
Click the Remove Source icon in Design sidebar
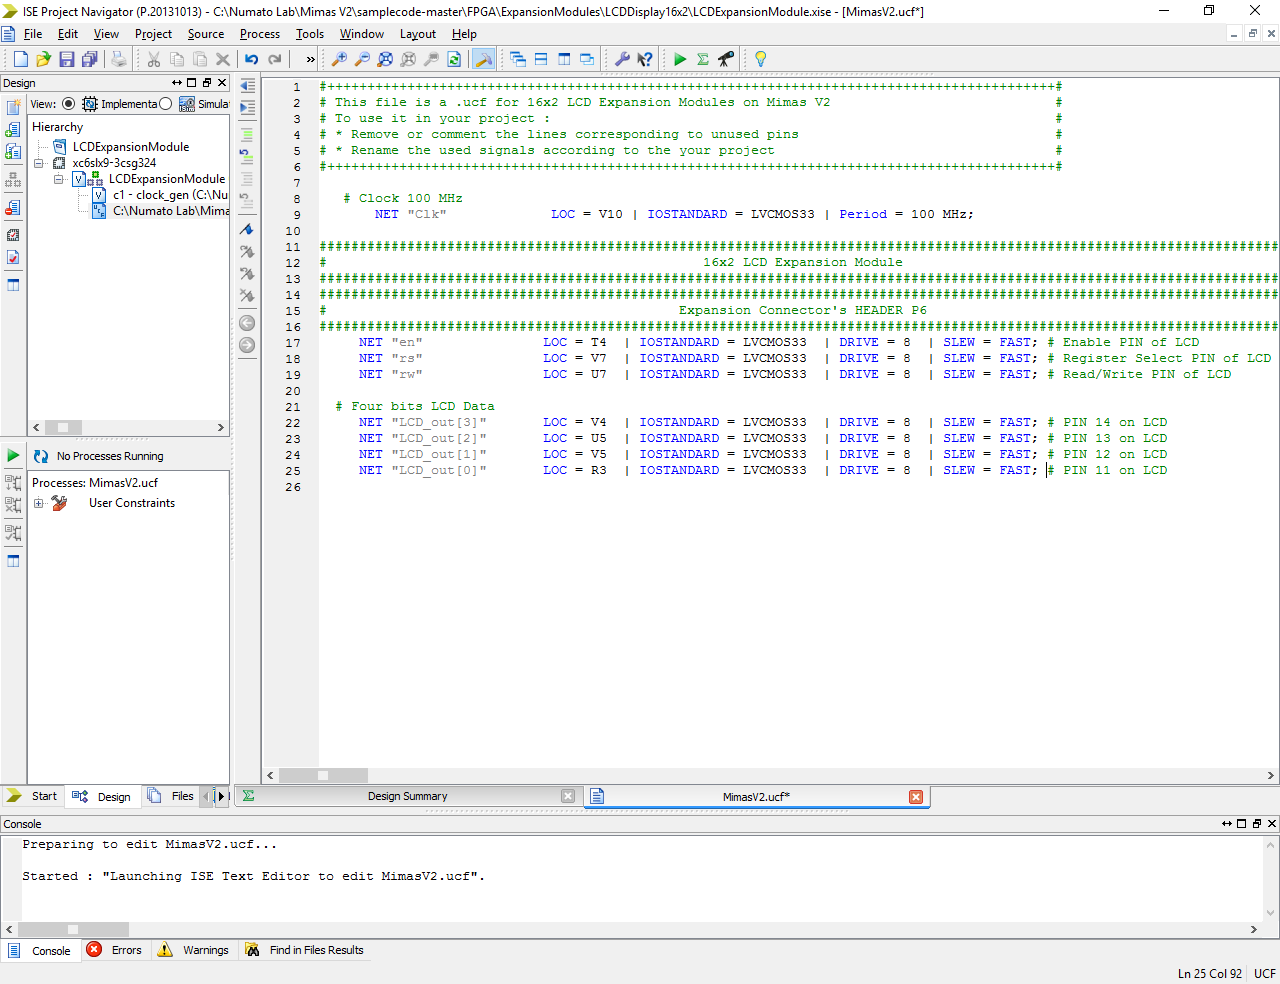pyautogui.click(x=13, y=208)
